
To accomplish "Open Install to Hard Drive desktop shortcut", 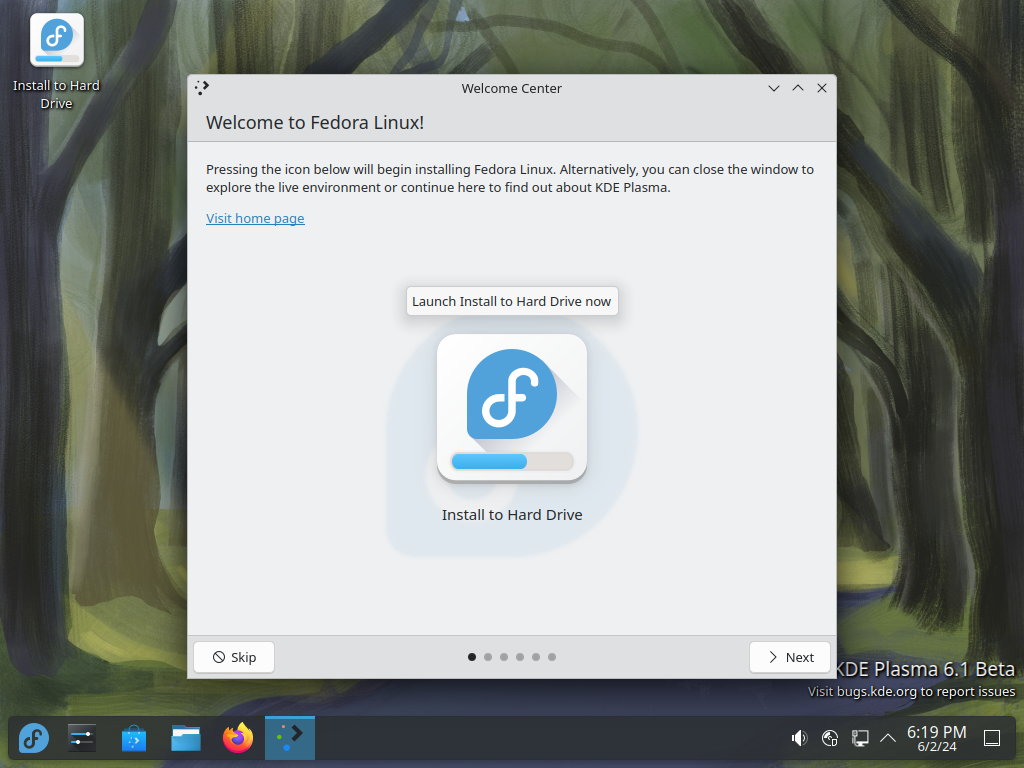I will (57, 63).
